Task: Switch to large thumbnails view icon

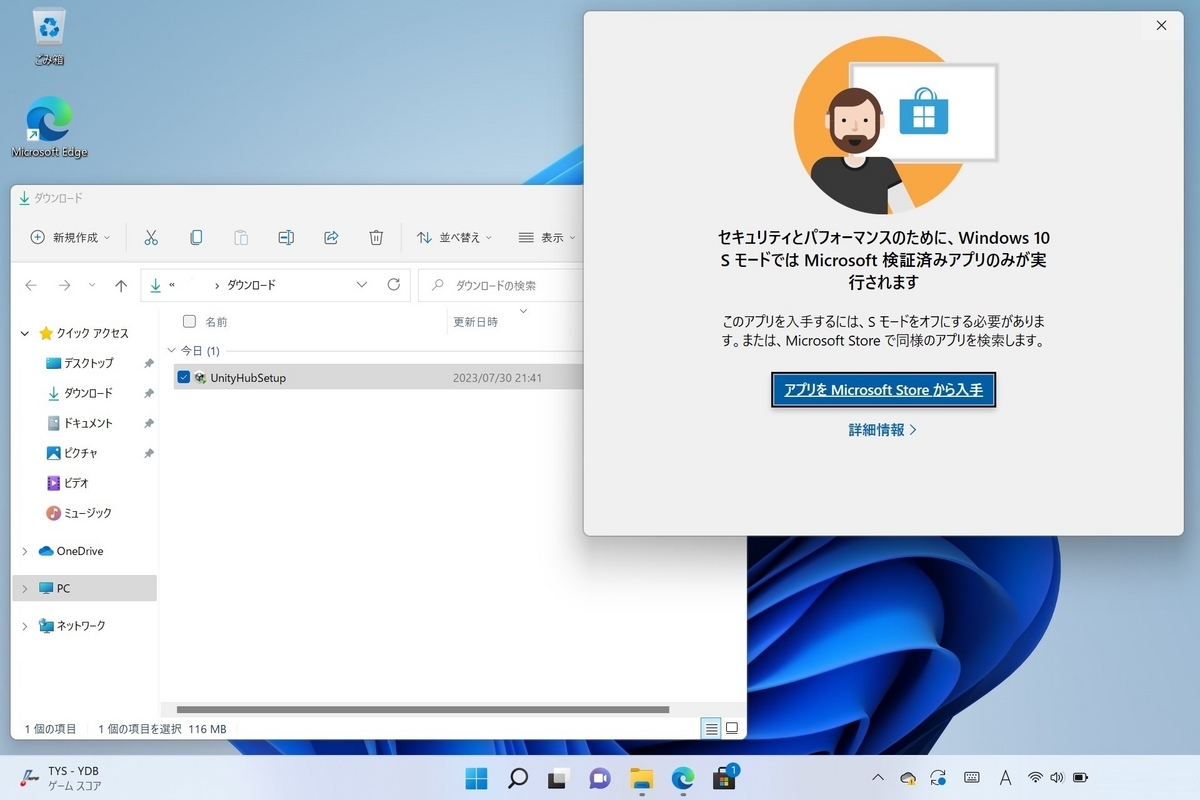Action: click(x=731, y=729)
